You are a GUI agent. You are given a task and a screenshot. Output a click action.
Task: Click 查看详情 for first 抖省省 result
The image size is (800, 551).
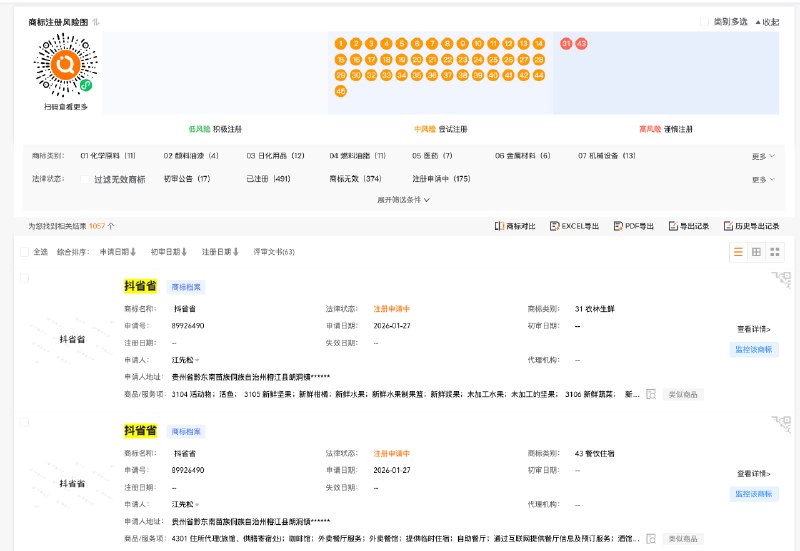tap(753, 328)
